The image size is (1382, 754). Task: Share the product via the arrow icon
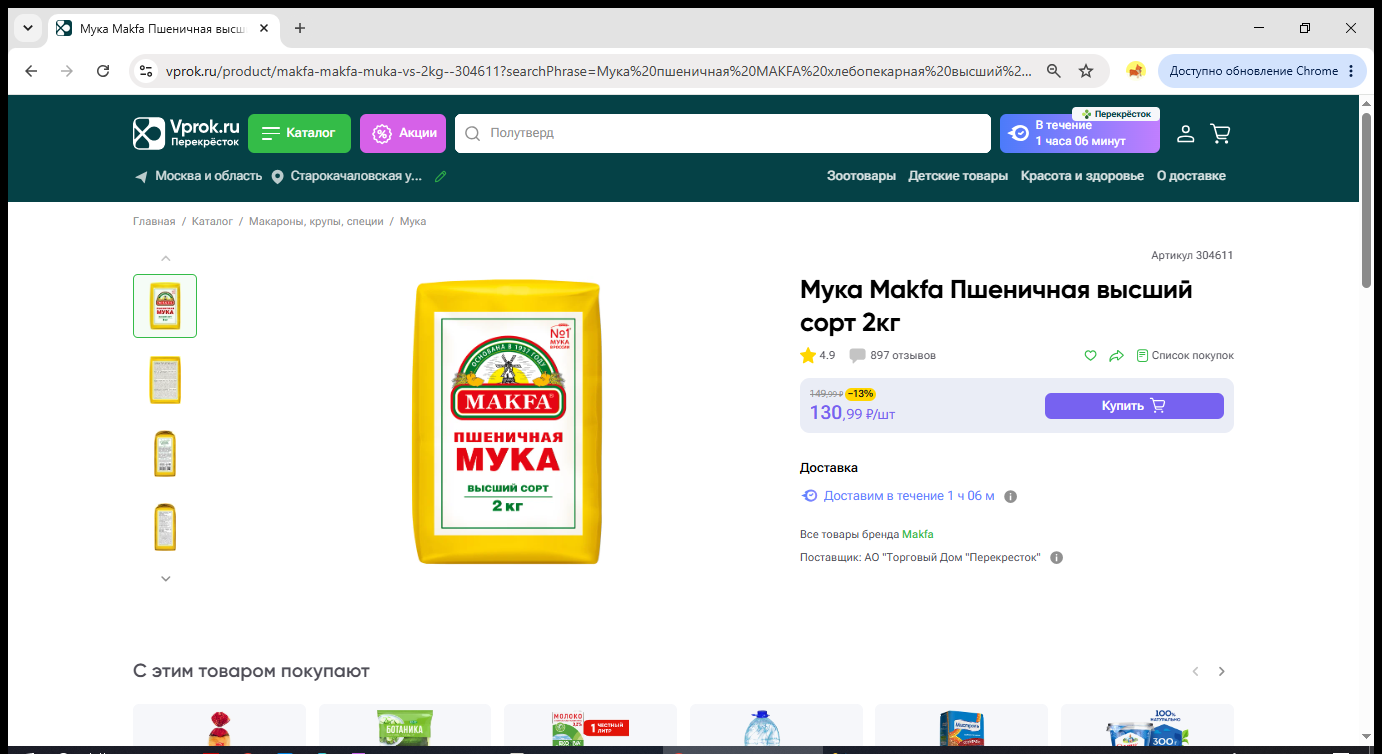[1116, 355]
